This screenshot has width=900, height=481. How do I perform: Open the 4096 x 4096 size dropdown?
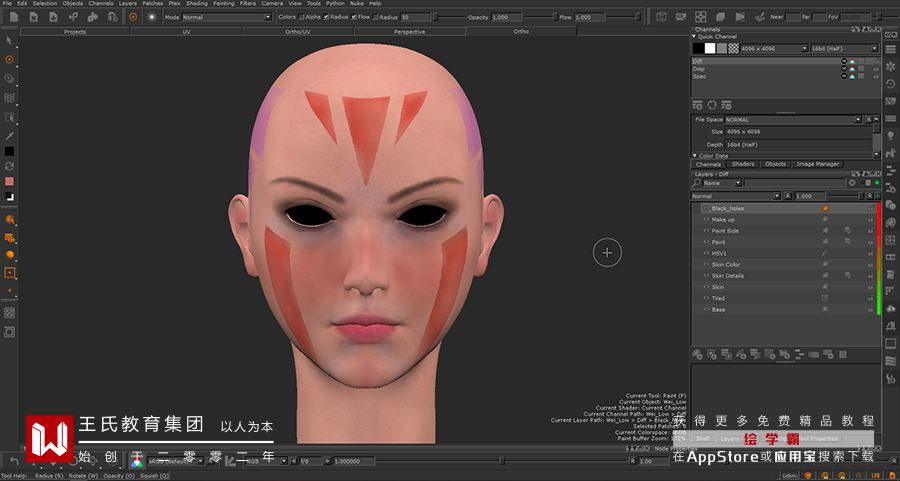(x=774, y=49)
